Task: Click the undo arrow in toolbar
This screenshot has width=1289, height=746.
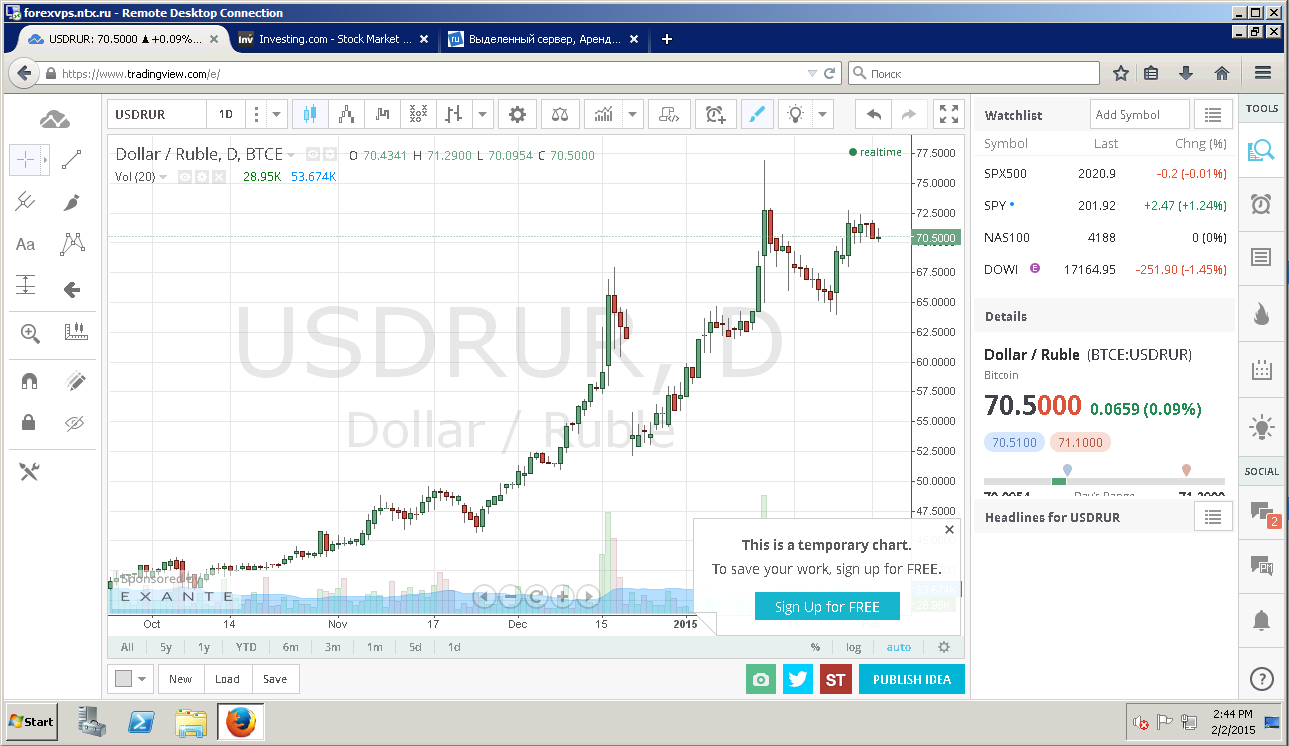Action: coord(874,114)
